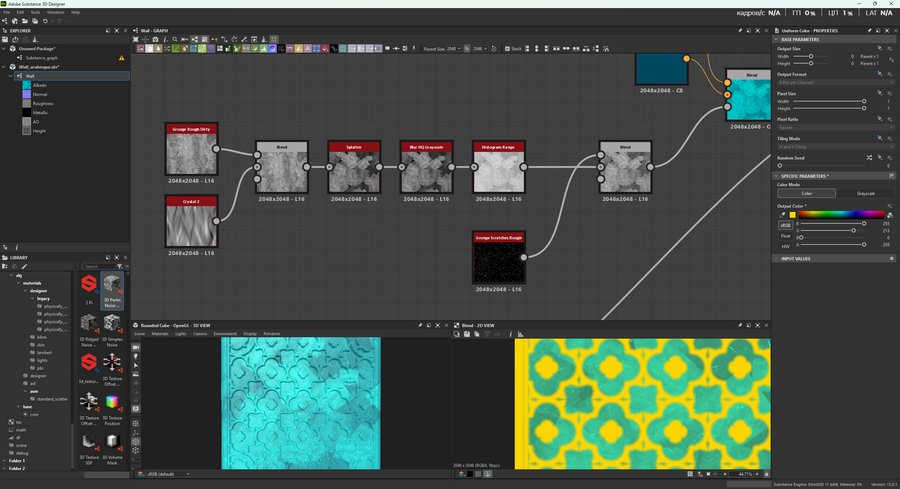
Task: Open the Tools menu
Action: point(34,12)
